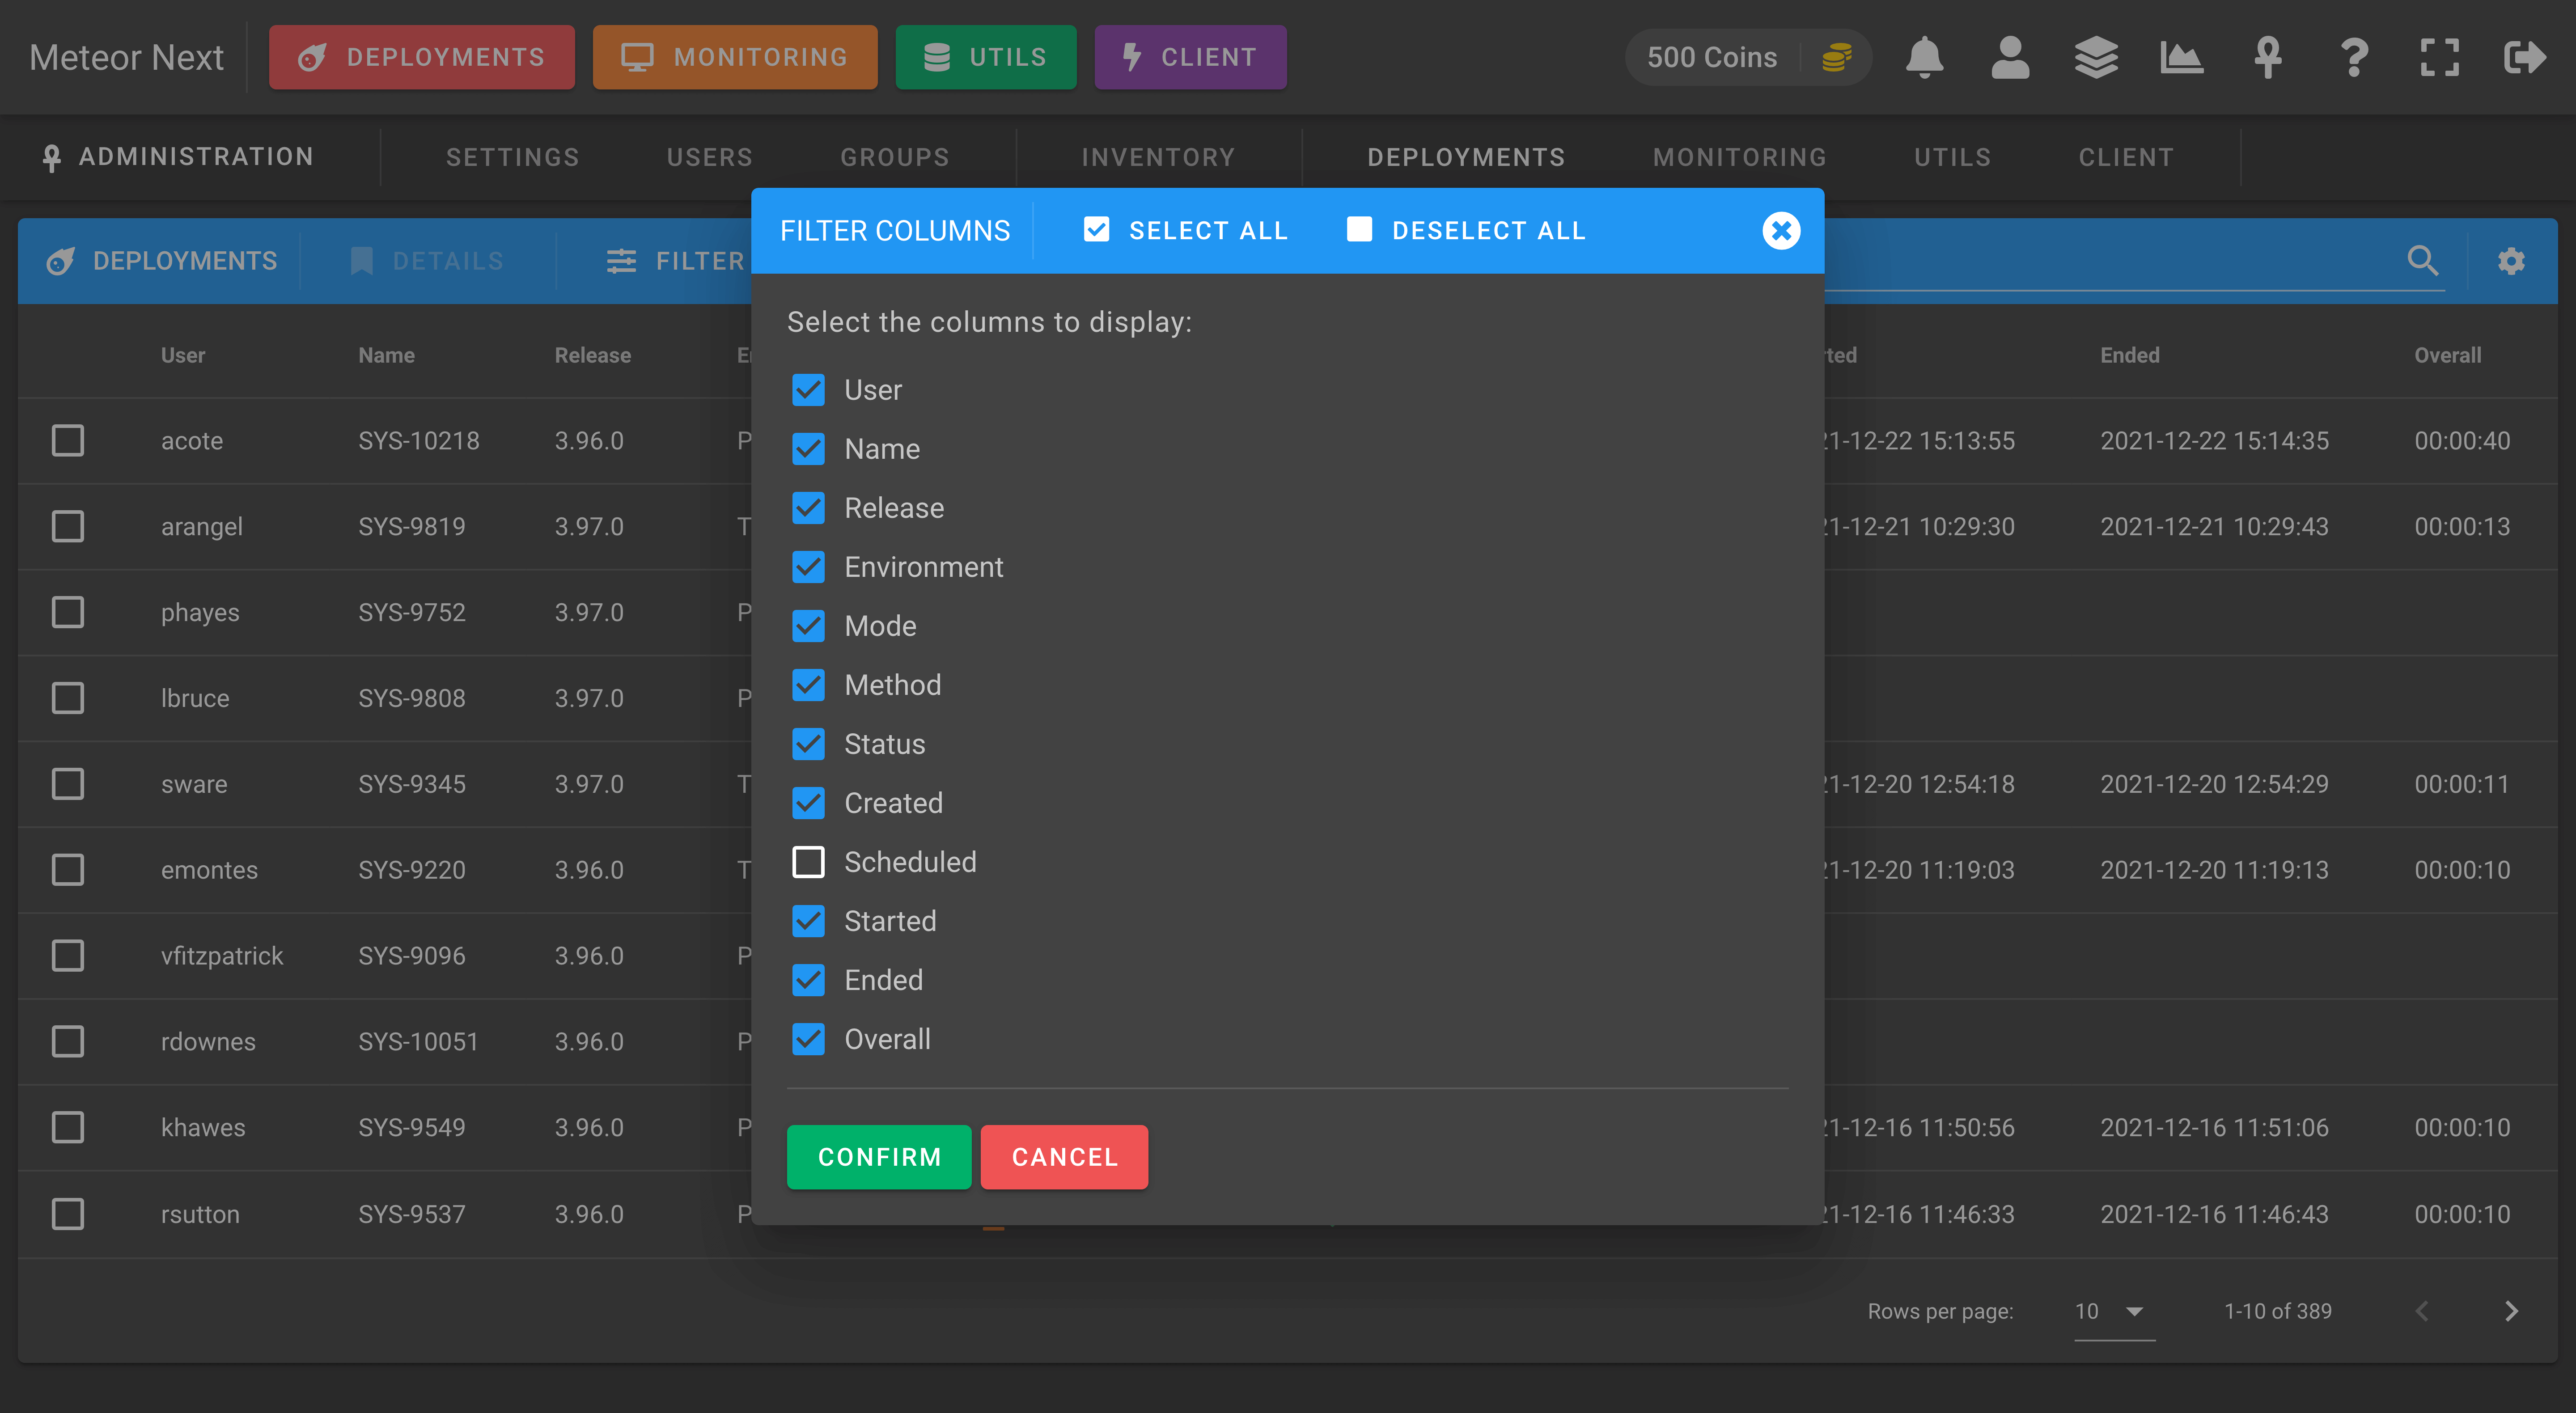Cancel the column filter dialog
This screenshot has width=2576, height=1413.
coord(1064,1157)
